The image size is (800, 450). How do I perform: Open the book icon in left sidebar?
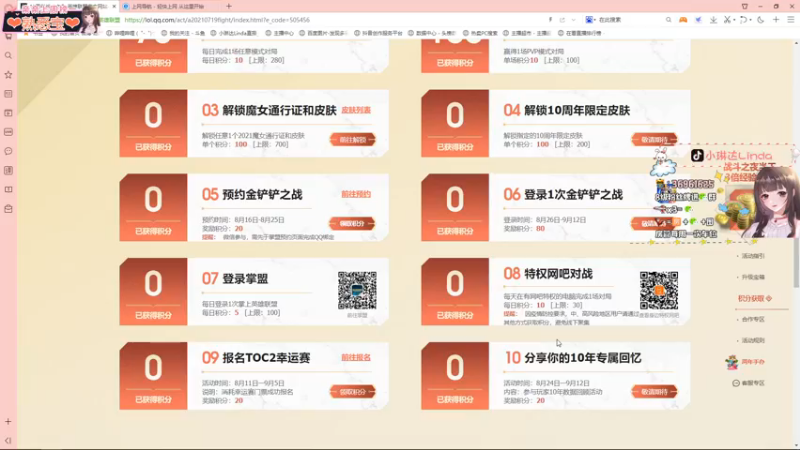[8, 189]
